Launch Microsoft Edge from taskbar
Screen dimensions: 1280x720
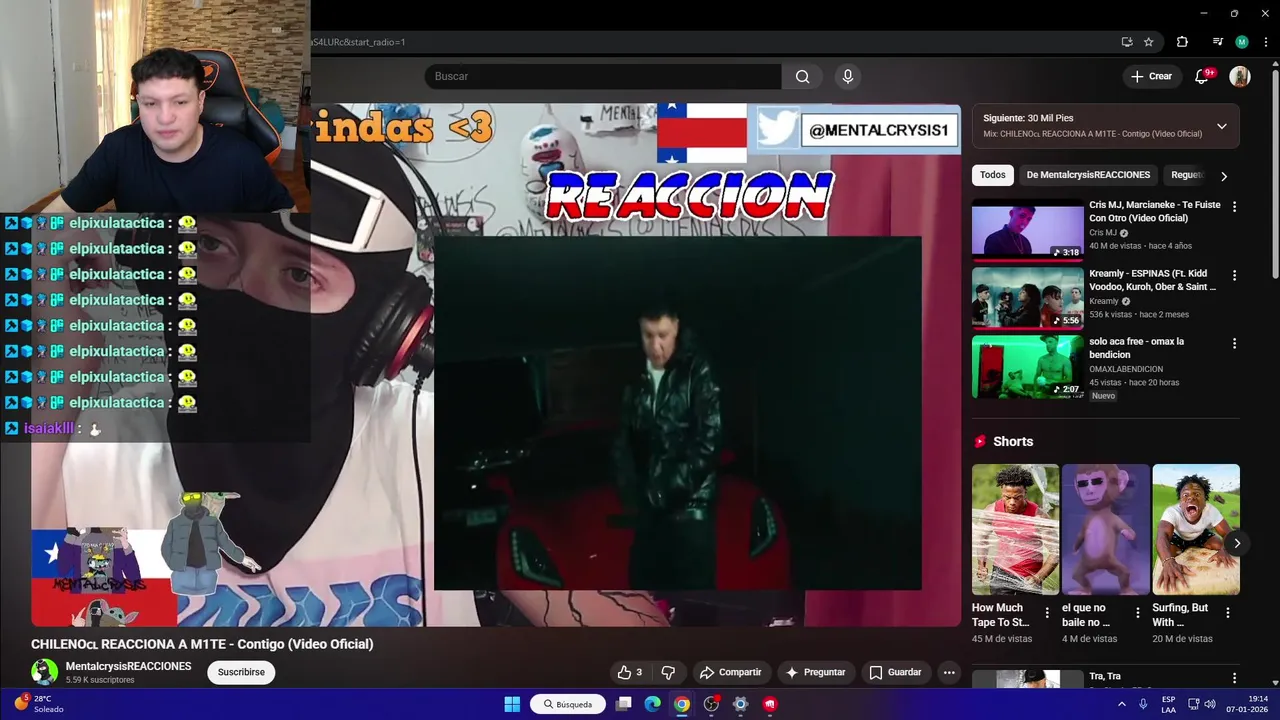(x=653, y=704)
